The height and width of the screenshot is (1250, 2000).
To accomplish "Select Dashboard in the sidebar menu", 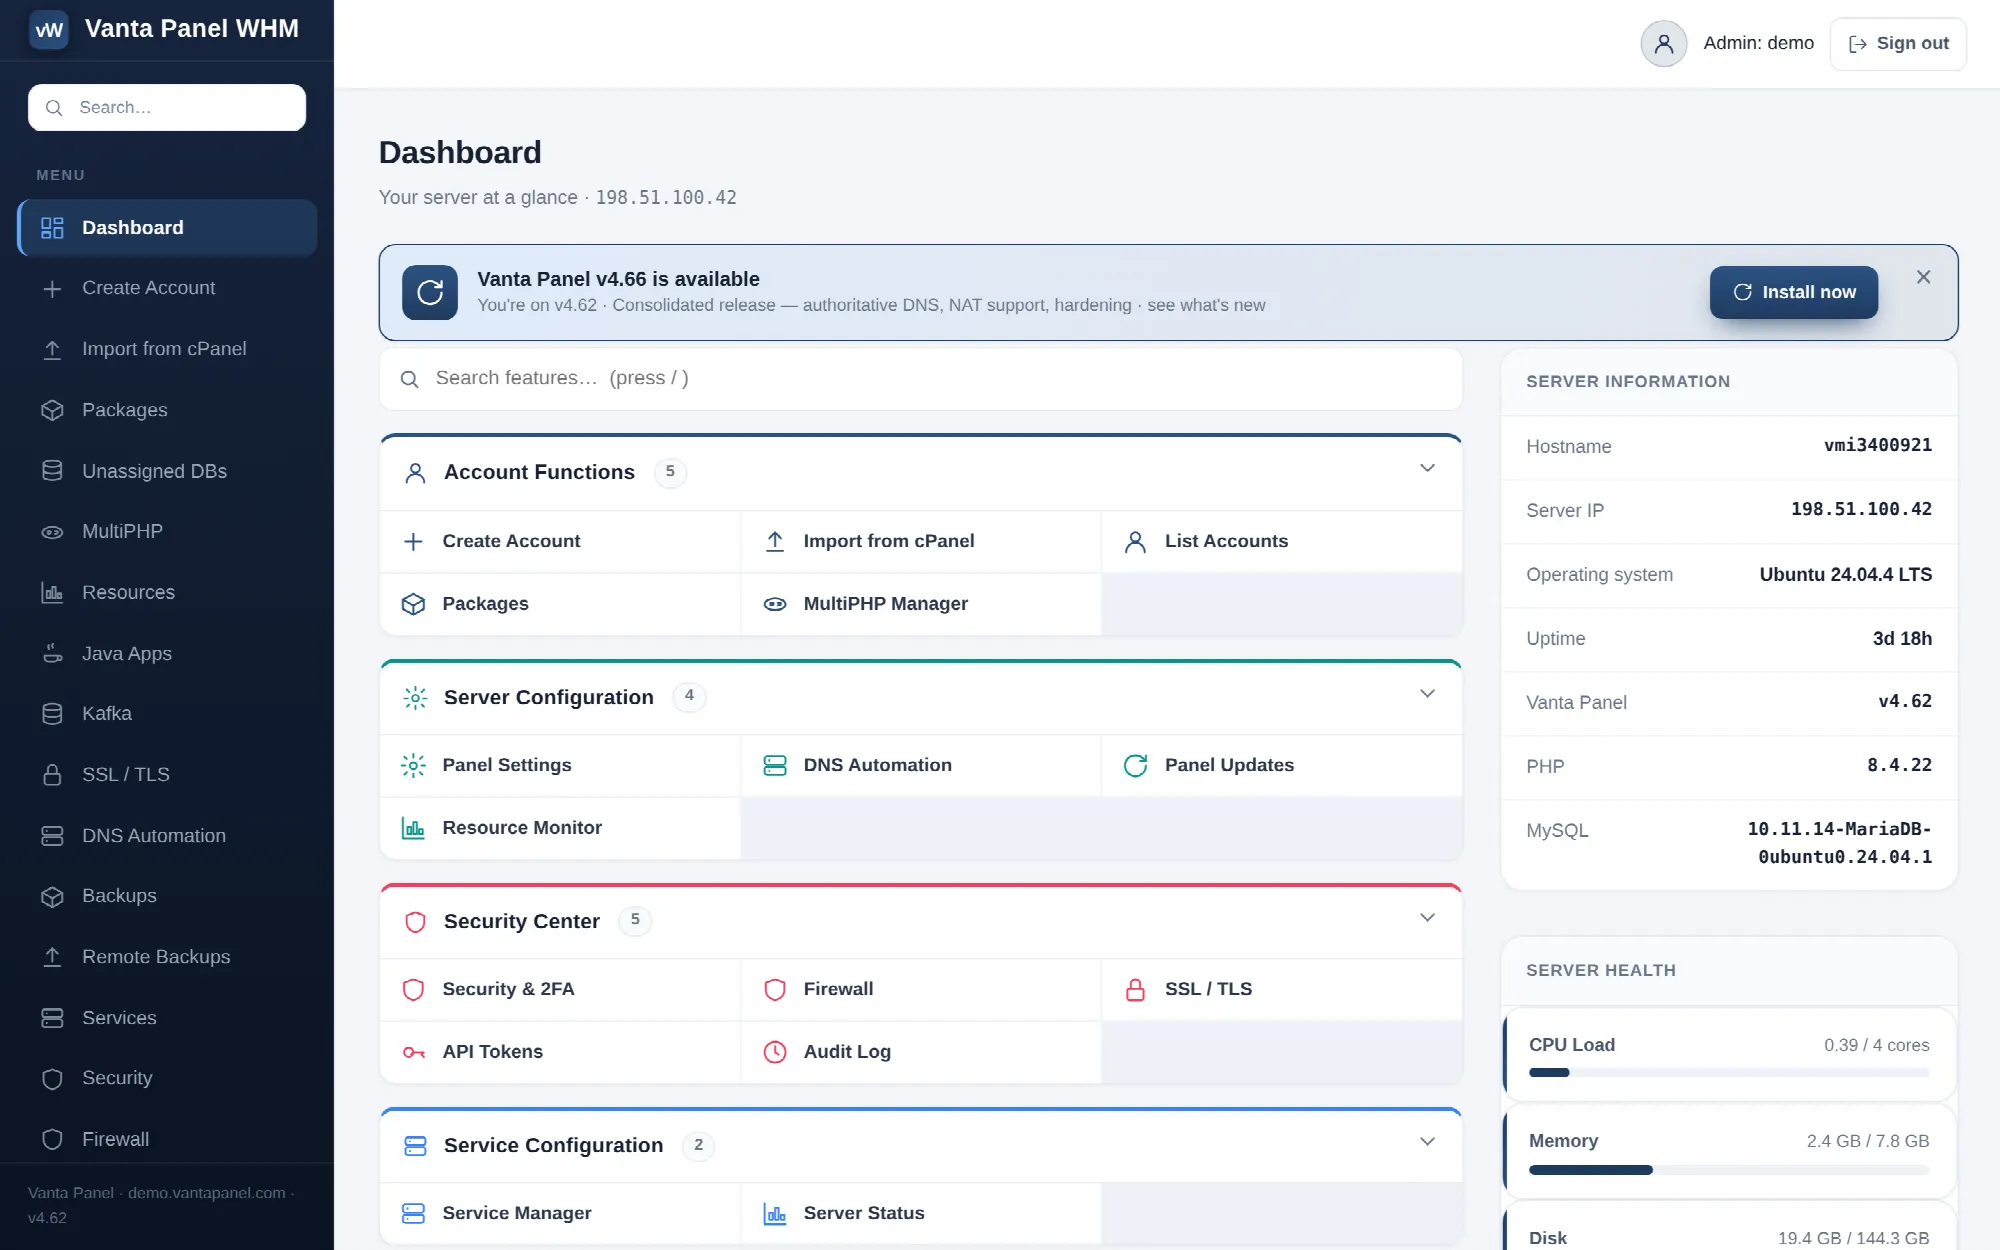I will tap(167, 228).
